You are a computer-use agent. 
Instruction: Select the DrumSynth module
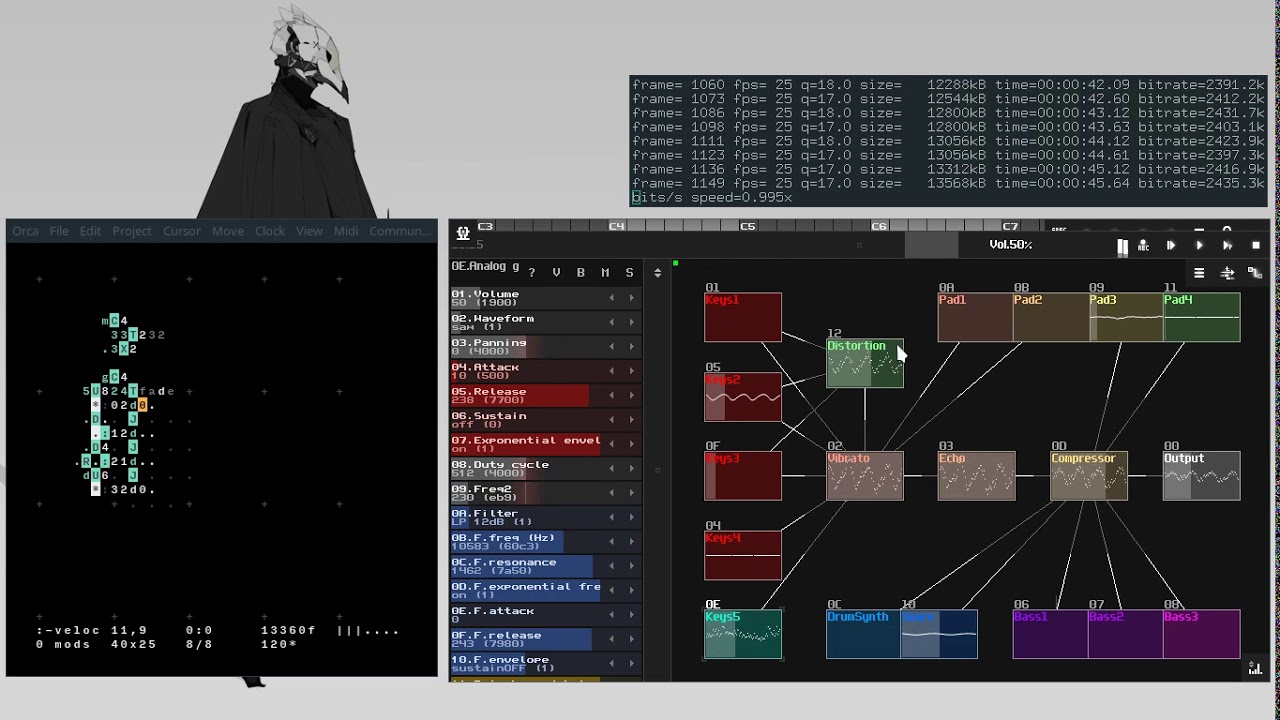[863, 634]
